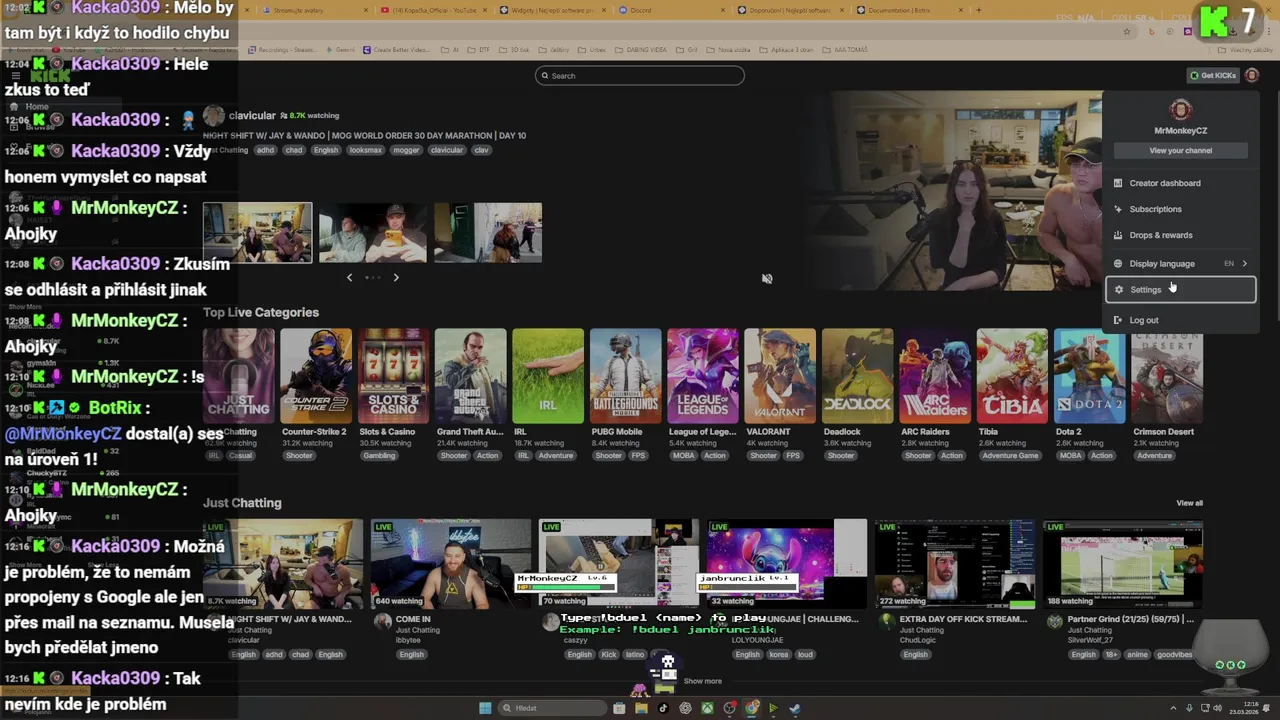
Task: Select the second featured stream thumbnail with phone
Action: (x=373, y=233)
